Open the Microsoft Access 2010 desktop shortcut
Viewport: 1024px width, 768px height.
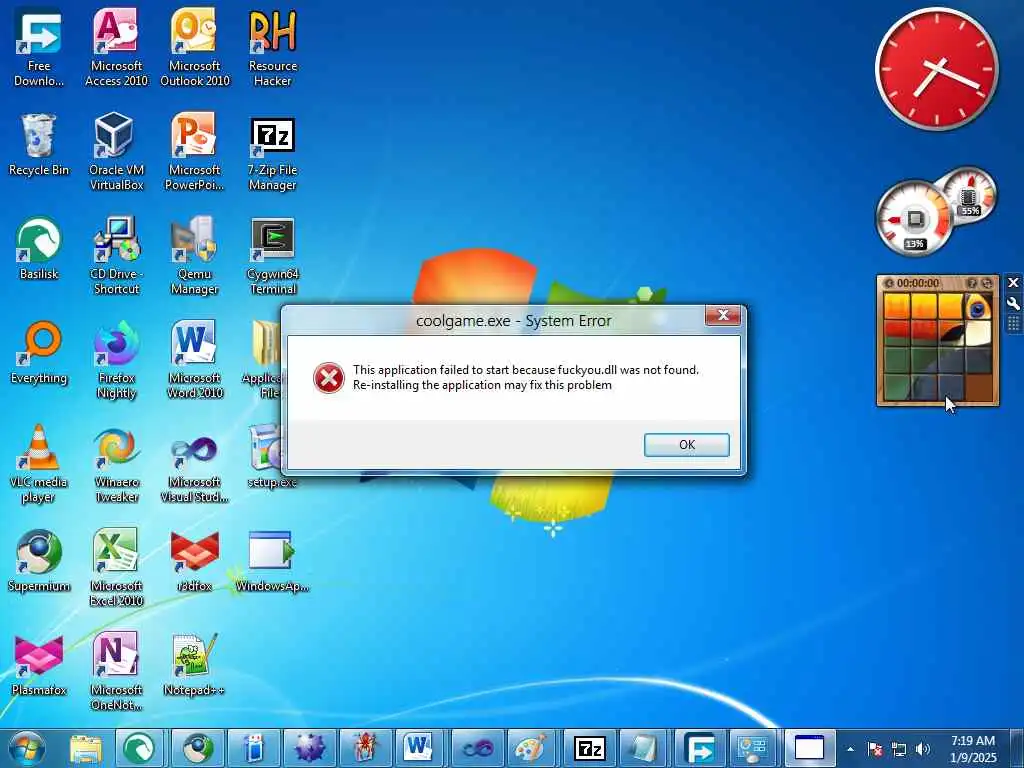click(x=116, y=49)
